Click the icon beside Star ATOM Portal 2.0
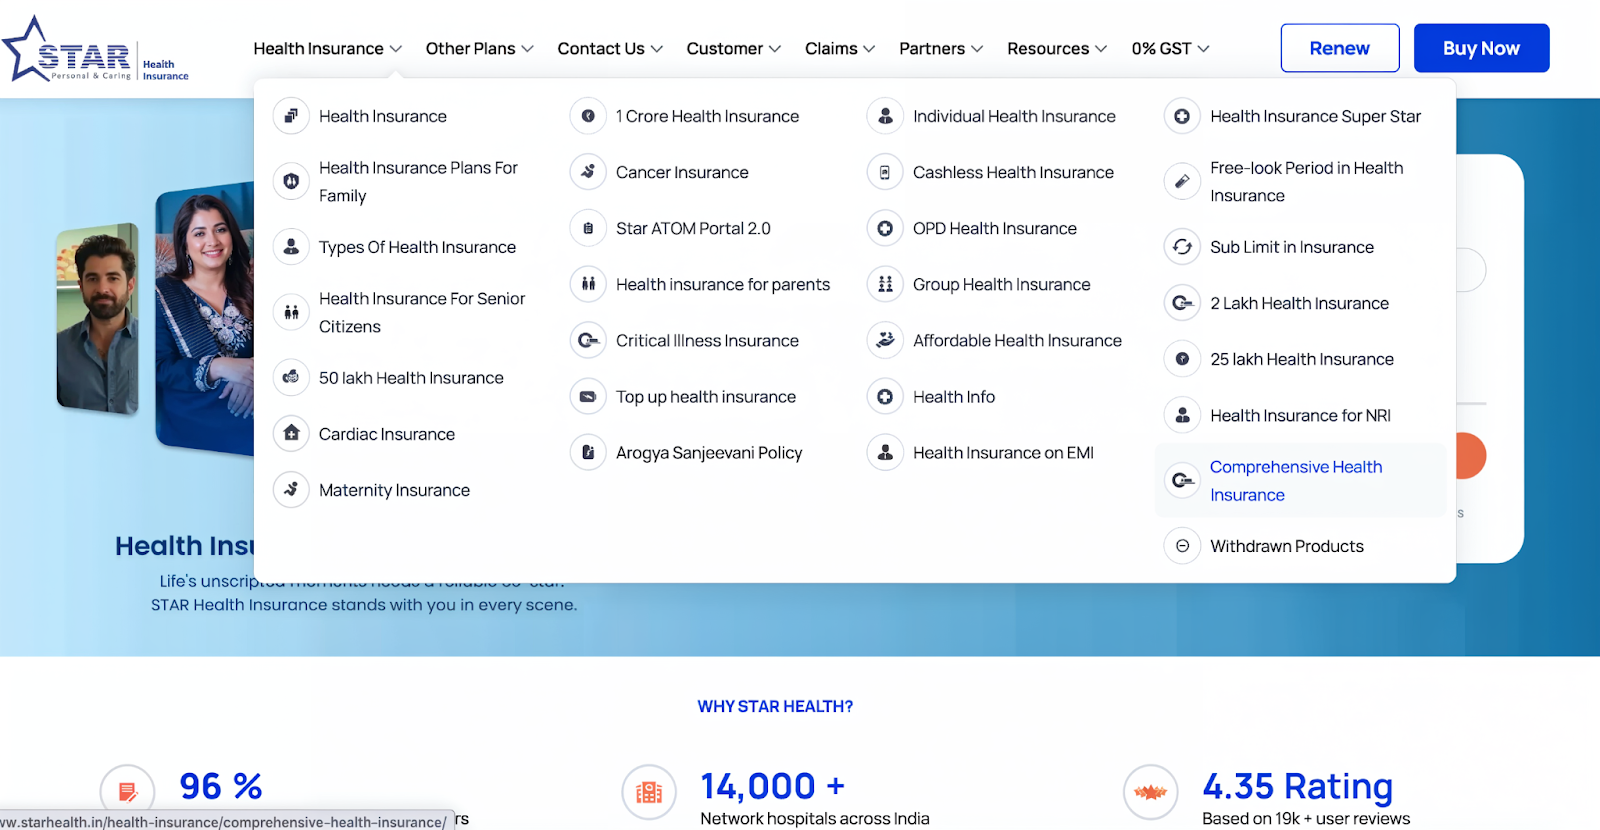Viewport: 1600px width, 830px height. (588, 228)
